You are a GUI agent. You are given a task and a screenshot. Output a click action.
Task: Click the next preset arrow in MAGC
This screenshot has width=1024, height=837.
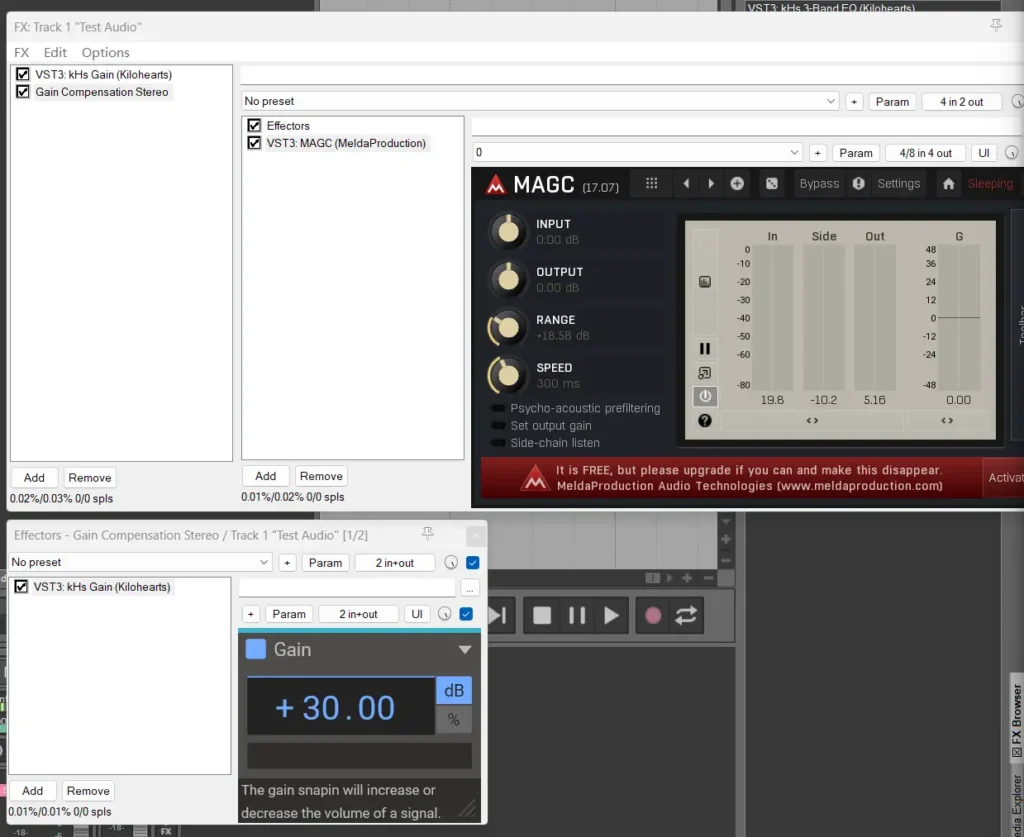point(711,184)
